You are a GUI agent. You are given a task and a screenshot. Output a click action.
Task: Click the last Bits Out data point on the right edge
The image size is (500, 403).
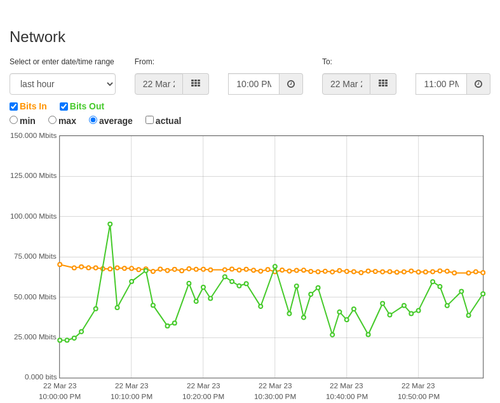coord(483,294)
